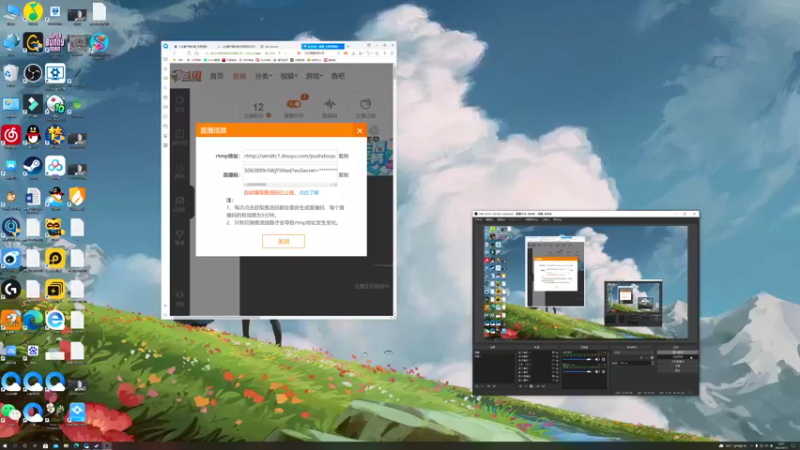Click the heart 关注 icon in Douyu sidebar
This screenshot has height=450, width=800.
point(180,101)
